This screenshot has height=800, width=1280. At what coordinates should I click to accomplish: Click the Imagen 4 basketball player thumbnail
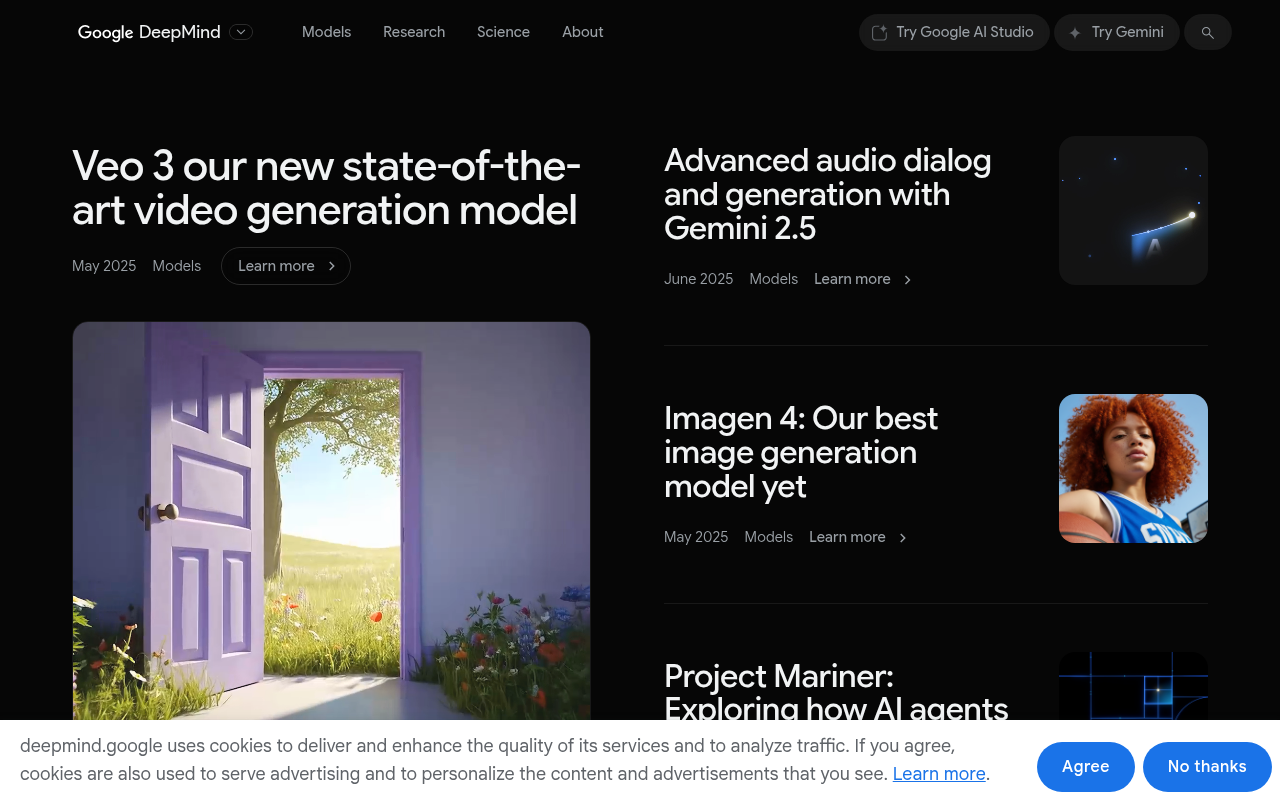point(1133,467)
